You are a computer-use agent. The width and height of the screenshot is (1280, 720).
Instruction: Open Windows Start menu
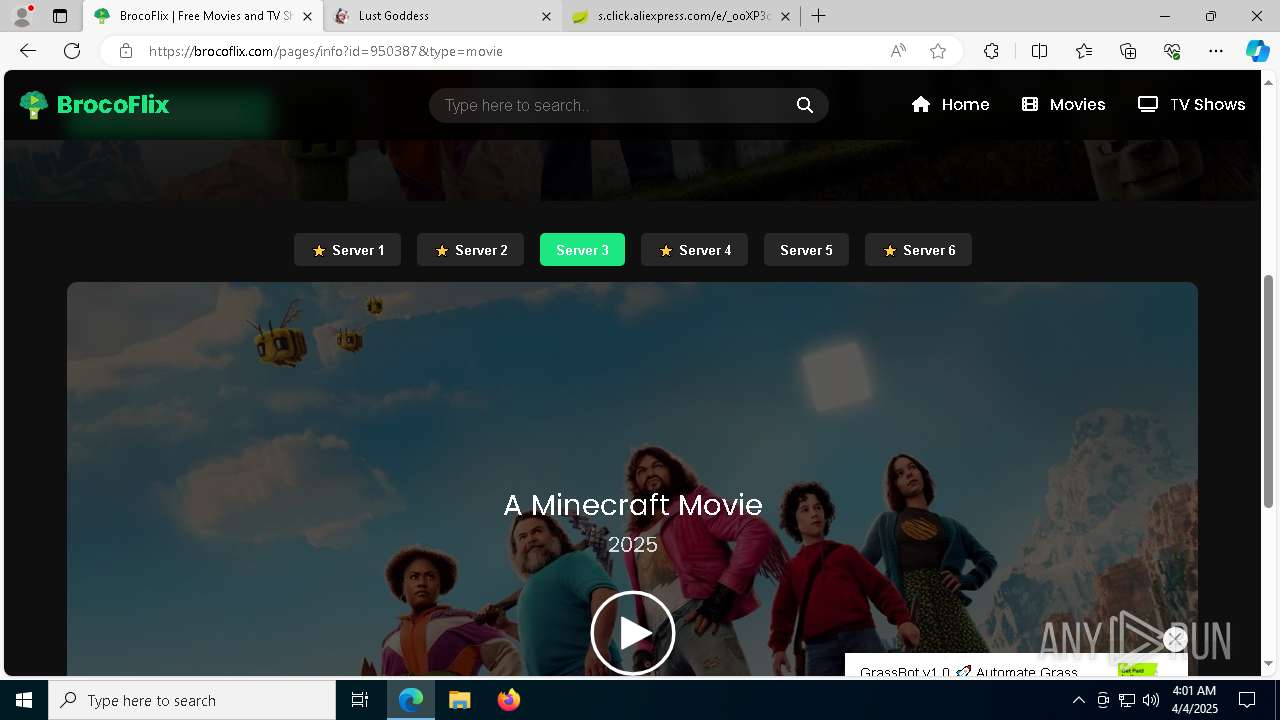point(24,700)
